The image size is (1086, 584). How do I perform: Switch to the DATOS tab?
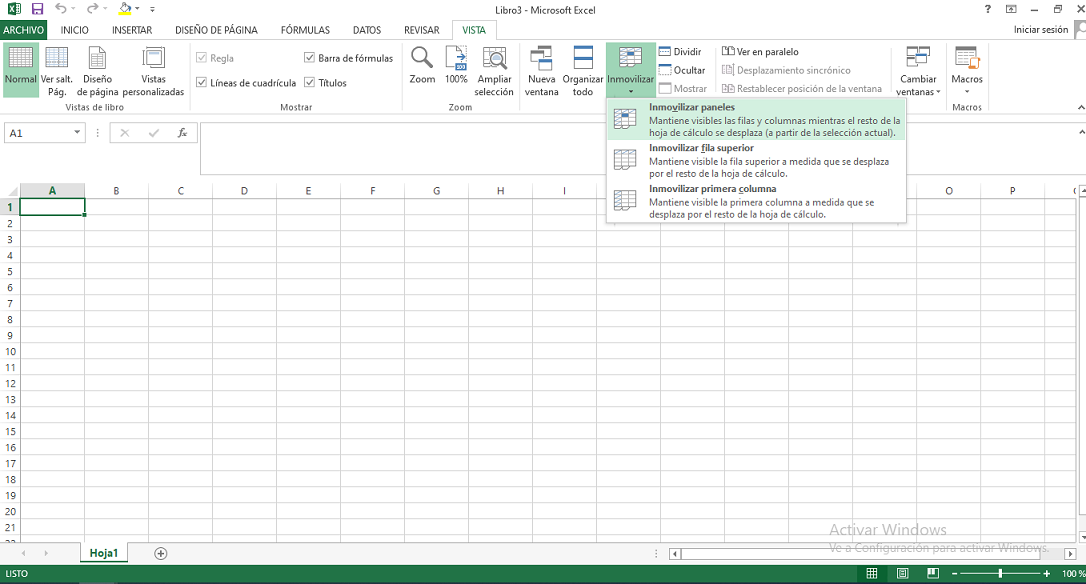pos(367,30)
